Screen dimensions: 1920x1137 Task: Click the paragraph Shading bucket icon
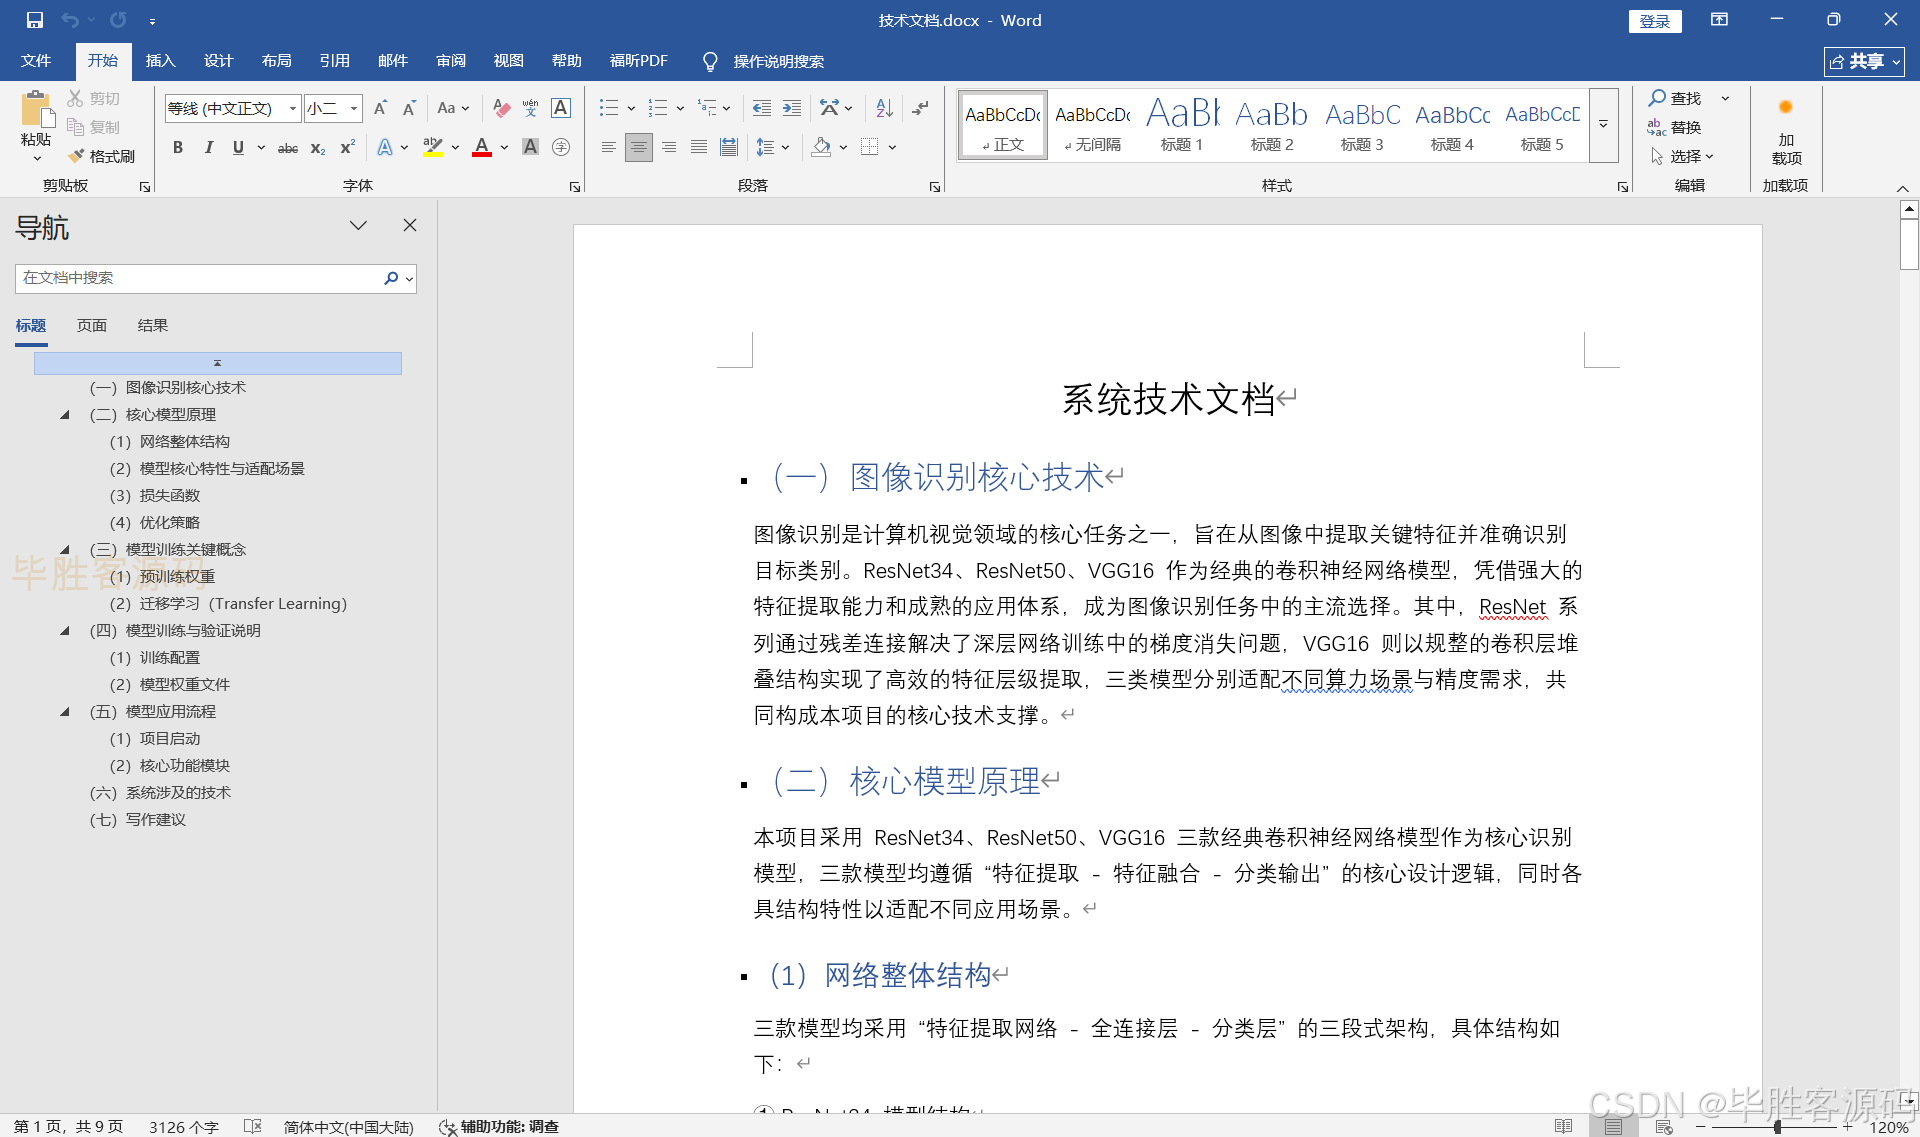821,147
